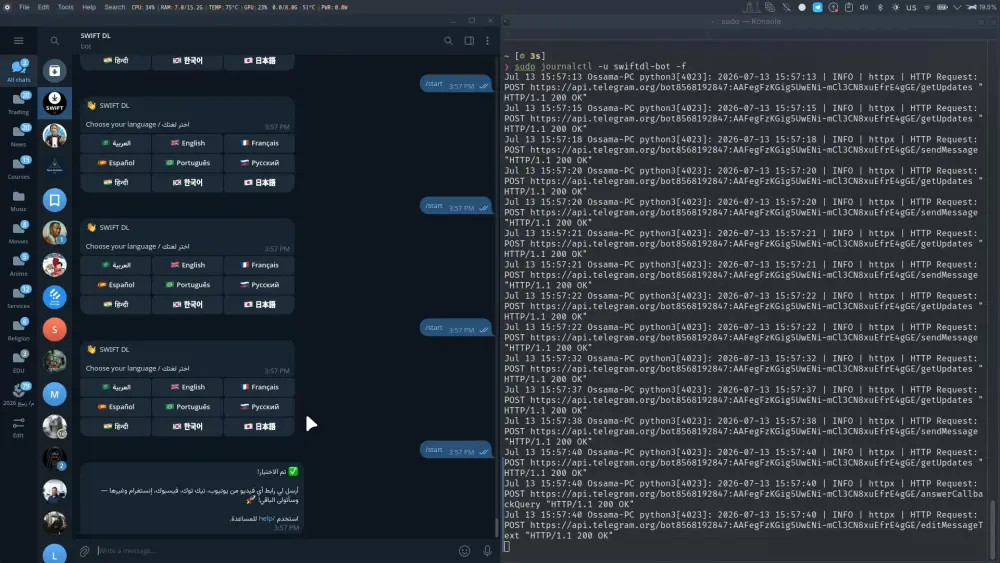This screenshot has width=1000, height=563.
Task: Click the Konsole terminal cursor prompt line
Action: (508, 546)
